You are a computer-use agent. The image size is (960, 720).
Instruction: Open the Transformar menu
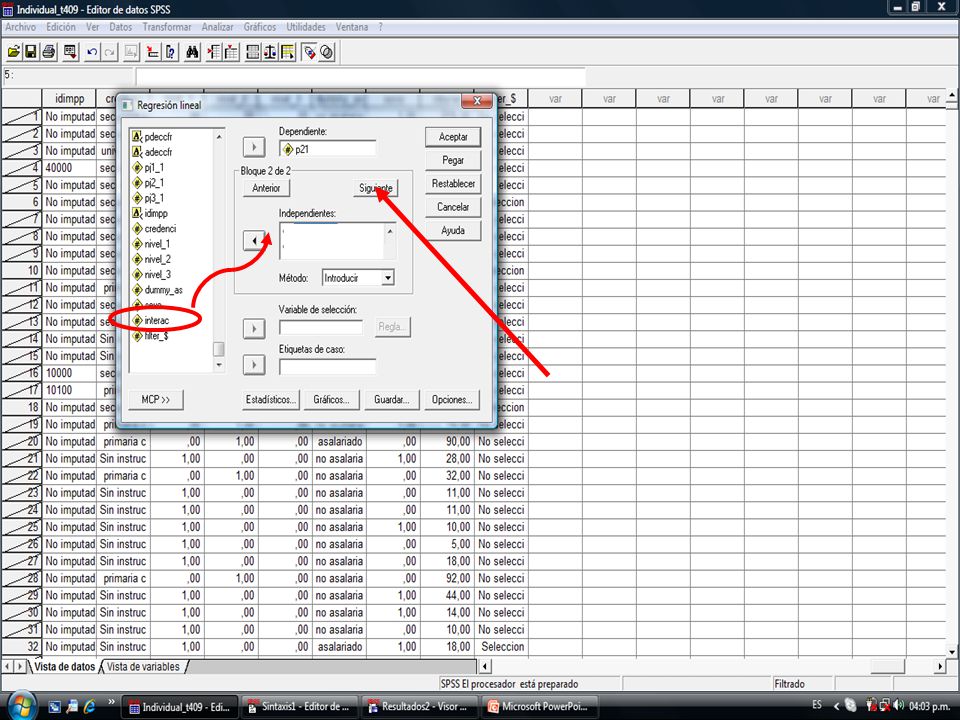point(167,27)
